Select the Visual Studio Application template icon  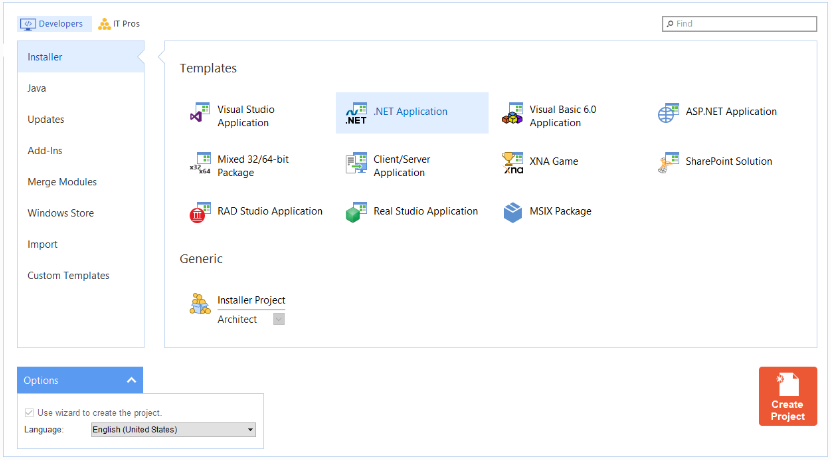[200, 115]
